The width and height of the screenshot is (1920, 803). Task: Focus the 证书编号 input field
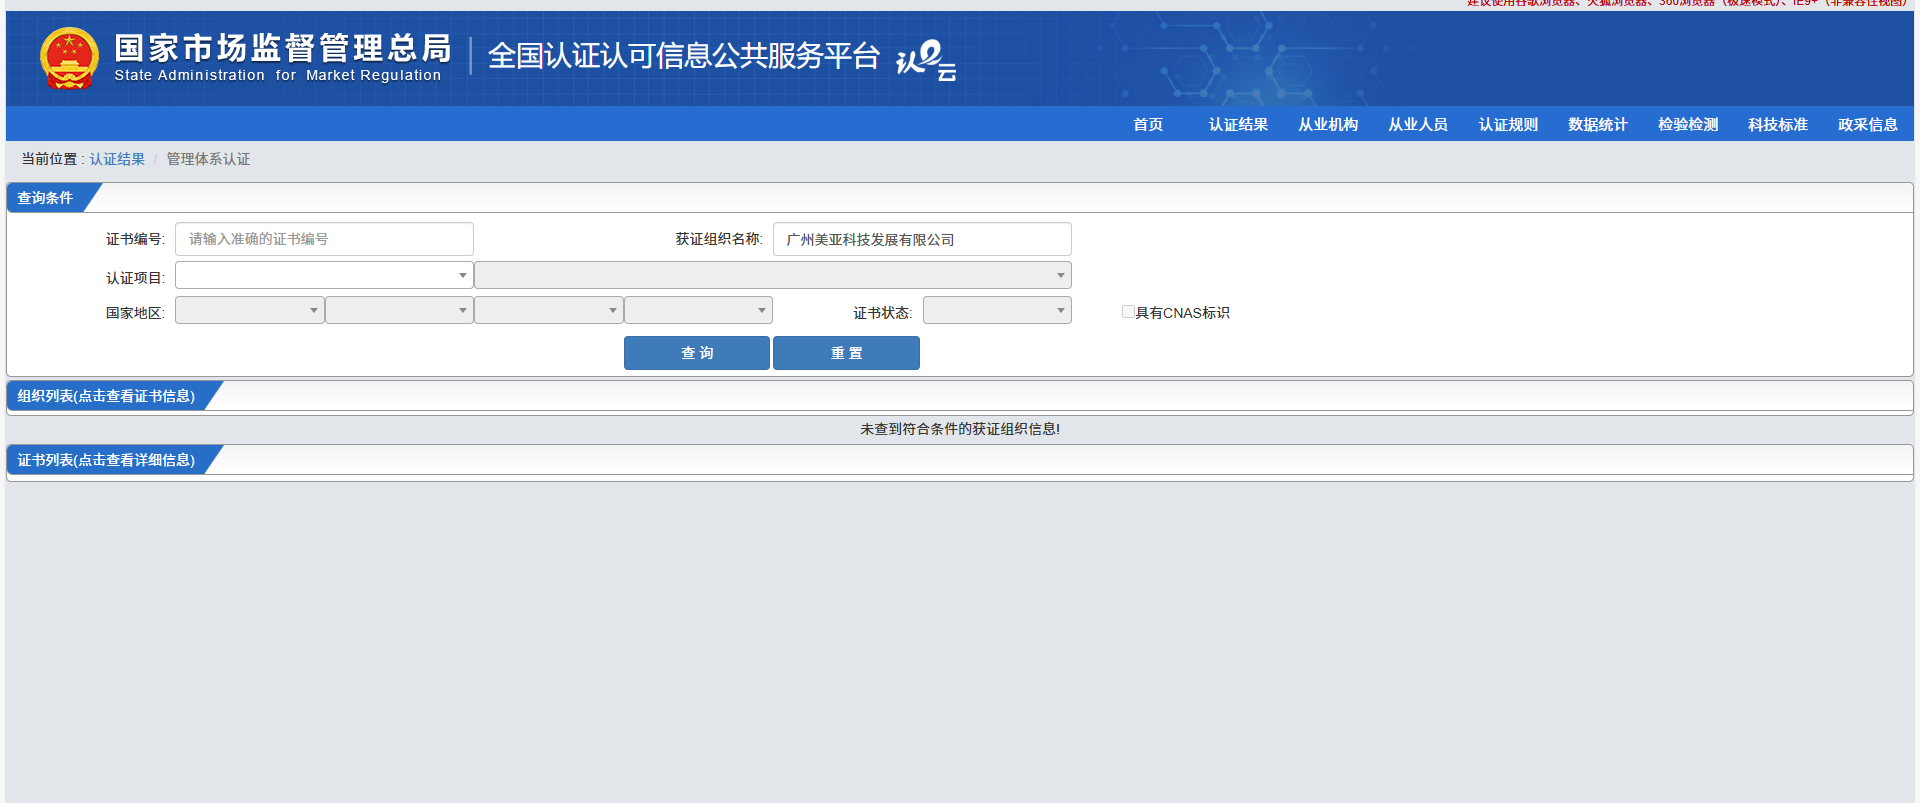pos(324,239)
